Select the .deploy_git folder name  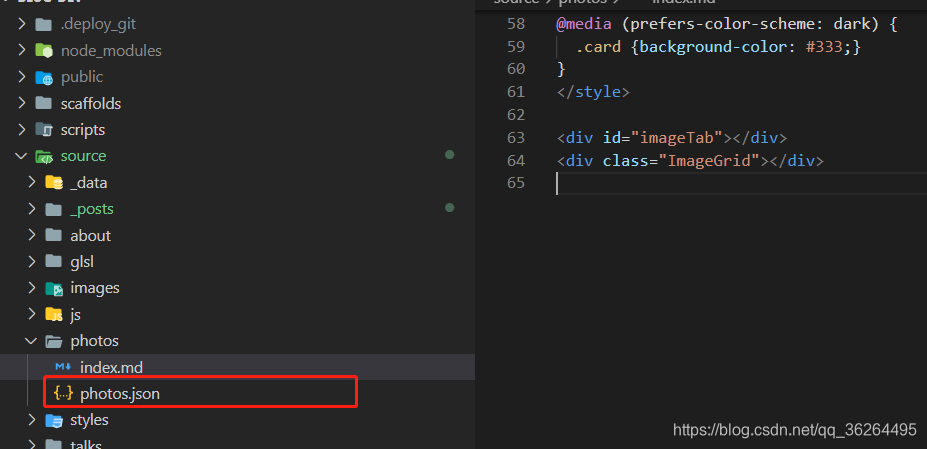(98, 24)
